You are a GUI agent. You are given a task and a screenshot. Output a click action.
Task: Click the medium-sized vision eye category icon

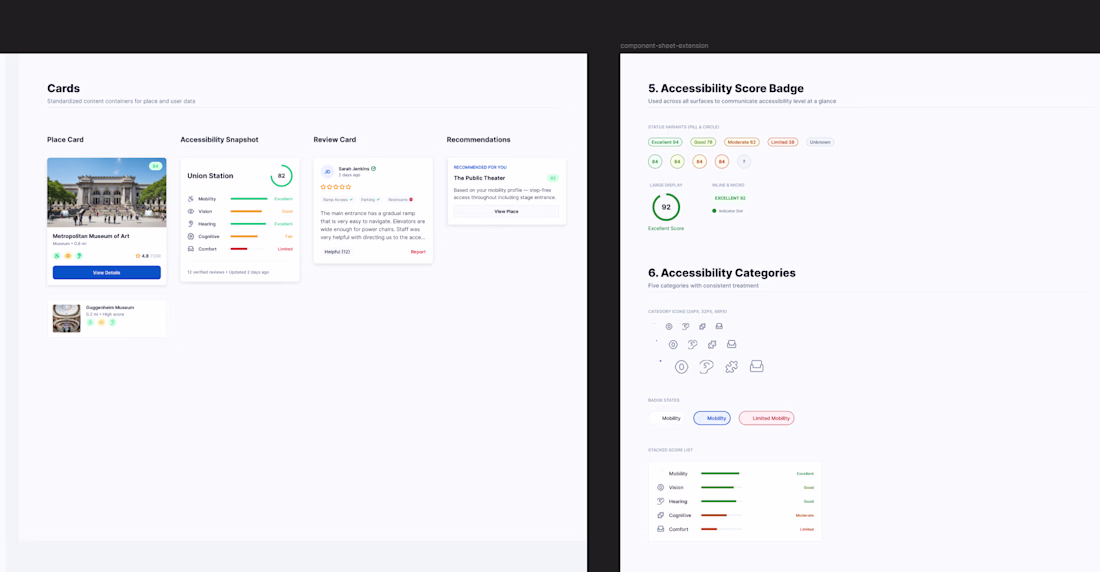pyautogui.click(x=673, y=345)
